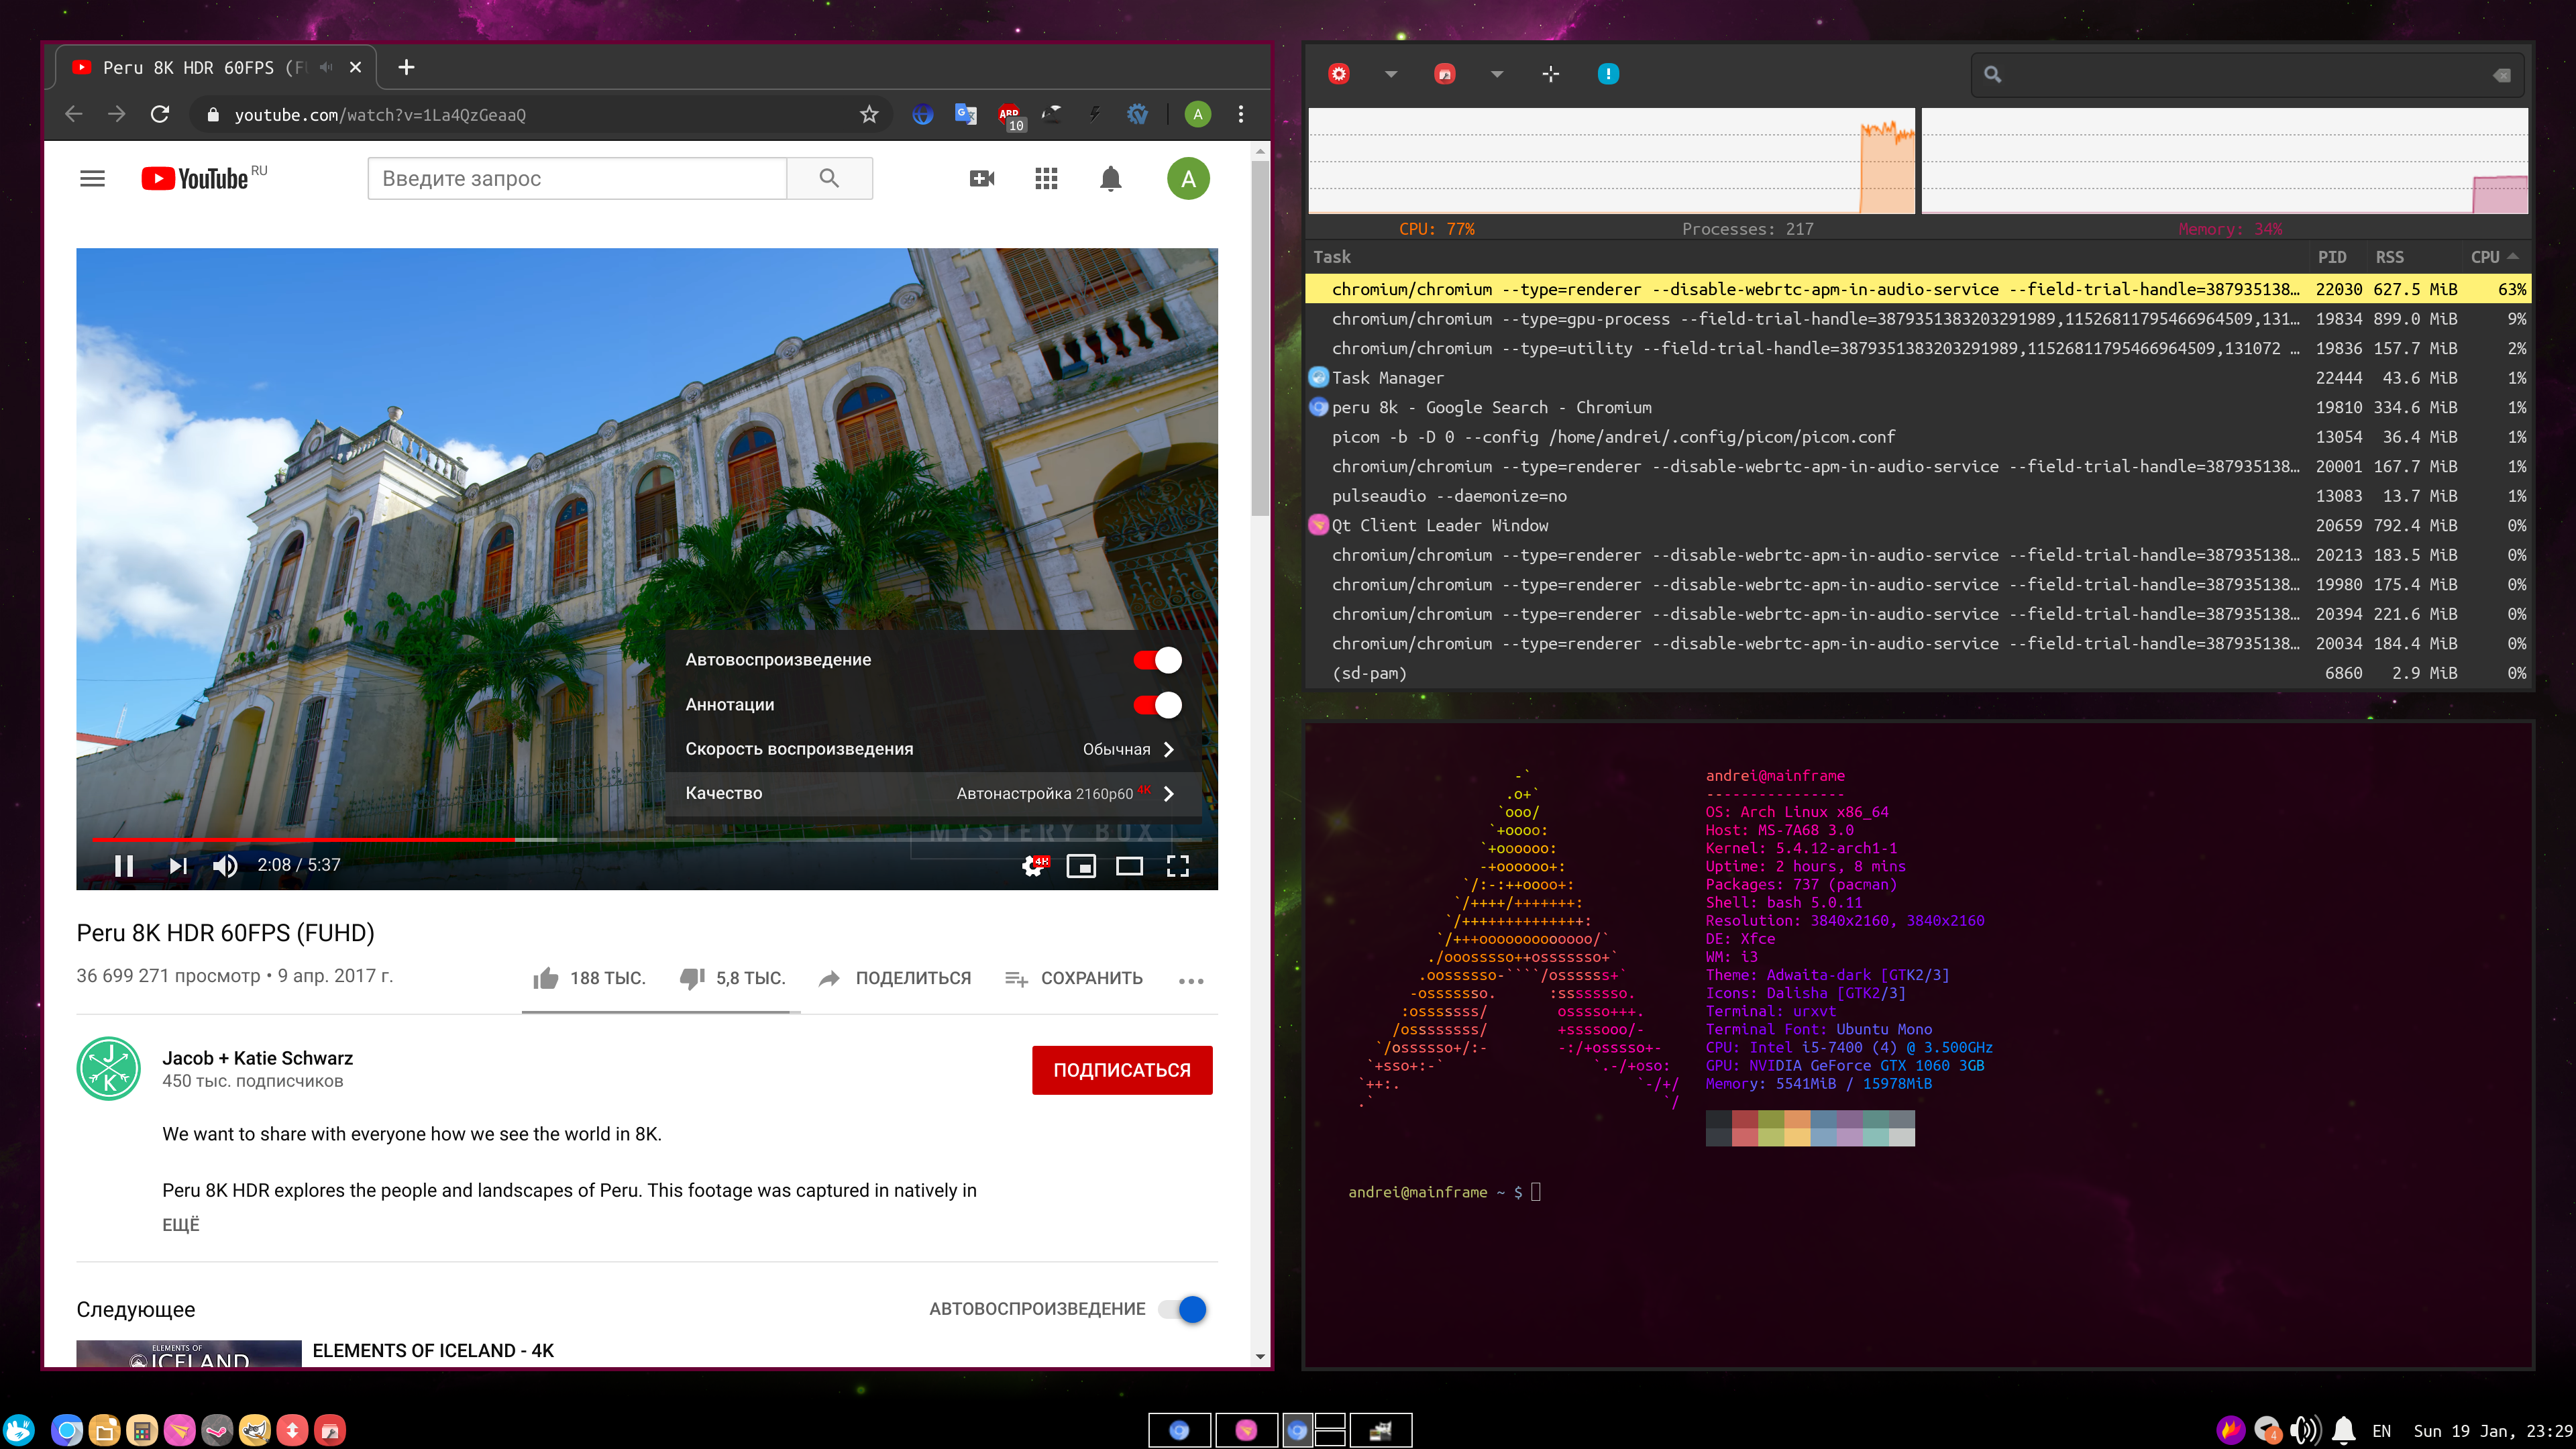
Task: Select Qt Client Leader Window row
Action: pyautogui.click(x=1918, y=525)
